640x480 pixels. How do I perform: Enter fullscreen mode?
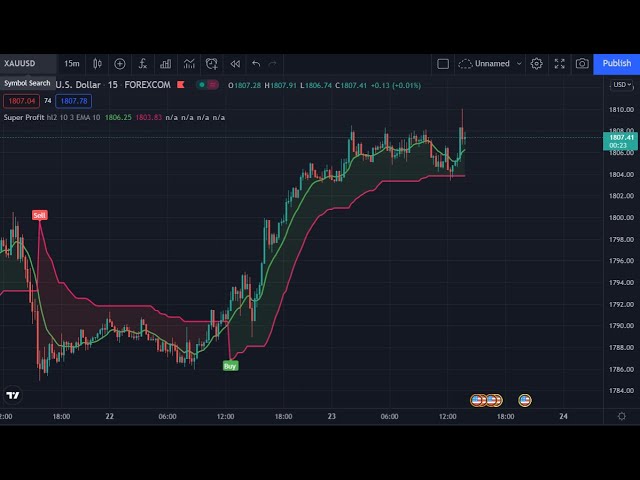point(559,63)
